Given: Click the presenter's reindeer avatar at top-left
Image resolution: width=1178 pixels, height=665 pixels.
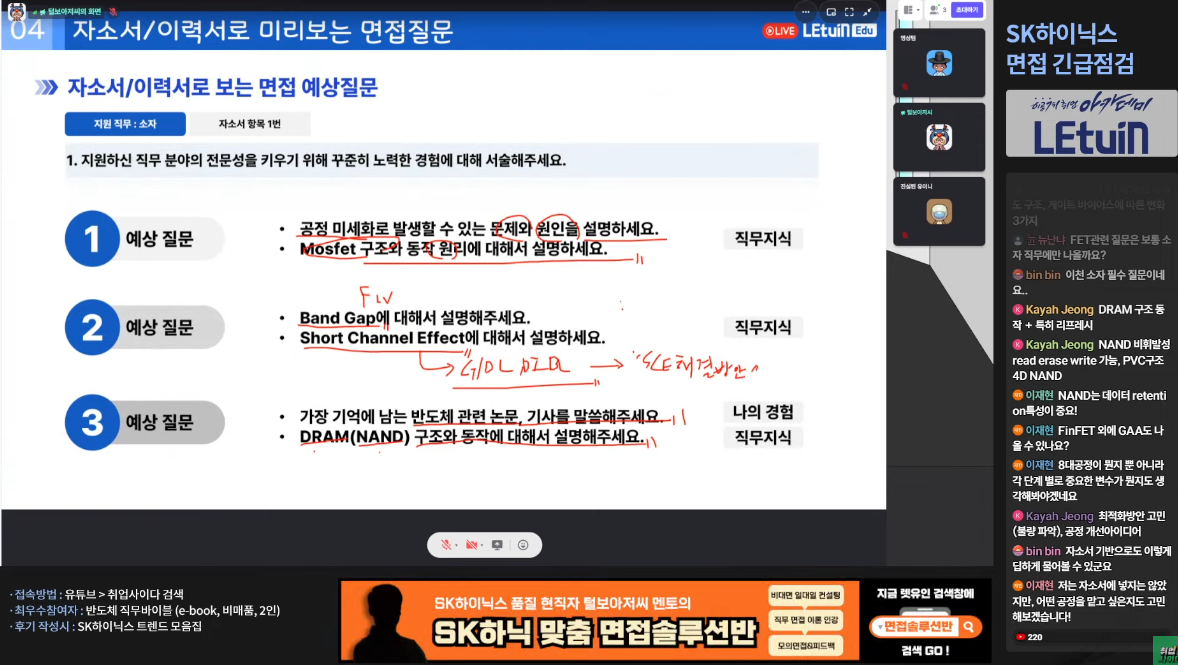Looking at the screenshot, I should pos(17,11).
